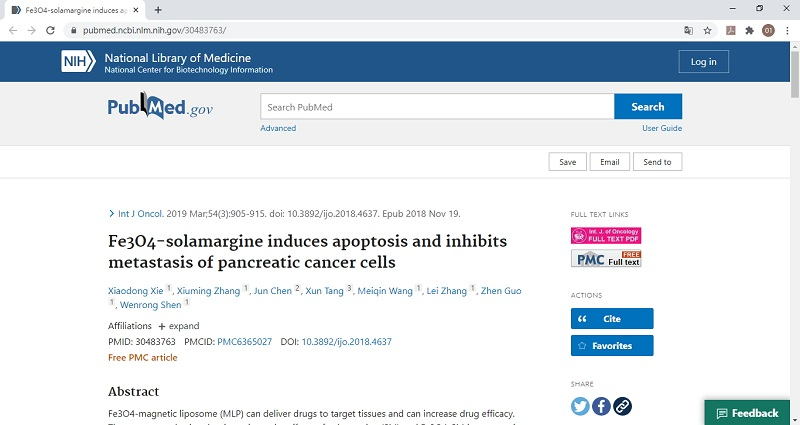Image resolution: width=800 pixels, height=425 pixels.
Task: Expand the Affiliations section
Action: 178,326
